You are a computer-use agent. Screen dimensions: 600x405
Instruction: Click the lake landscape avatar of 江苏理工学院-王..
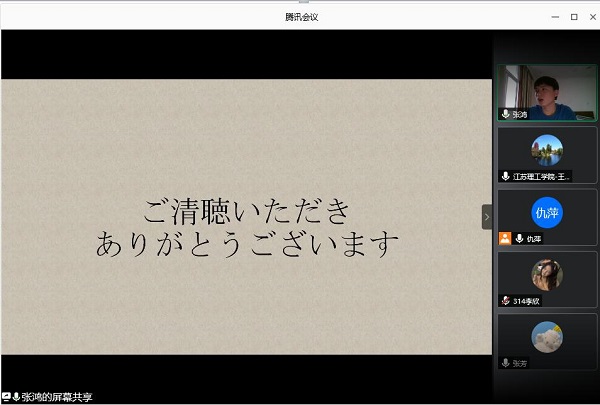click(x=547, y=150)
